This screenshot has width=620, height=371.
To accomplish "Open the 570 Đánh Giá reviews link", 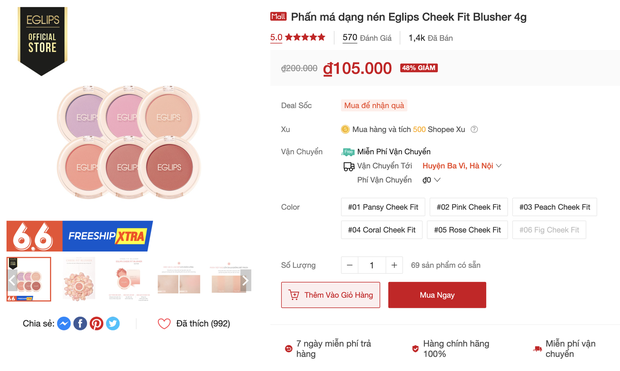I will [x=367, y=38].
